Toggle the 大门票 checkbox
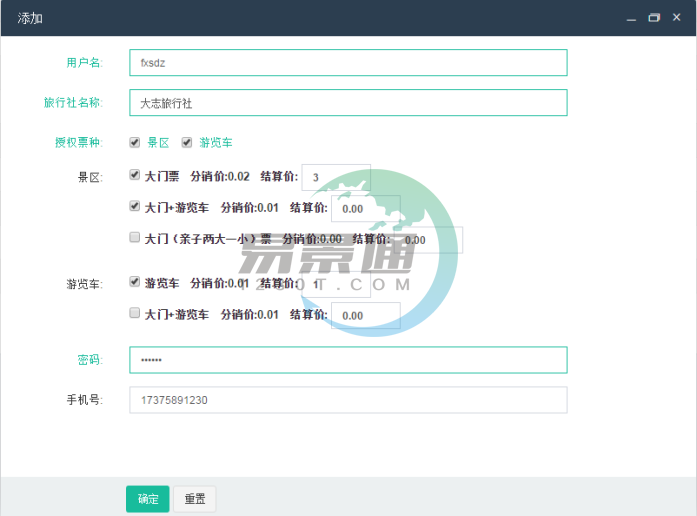 pyautogui.click(x=135, y=175)
